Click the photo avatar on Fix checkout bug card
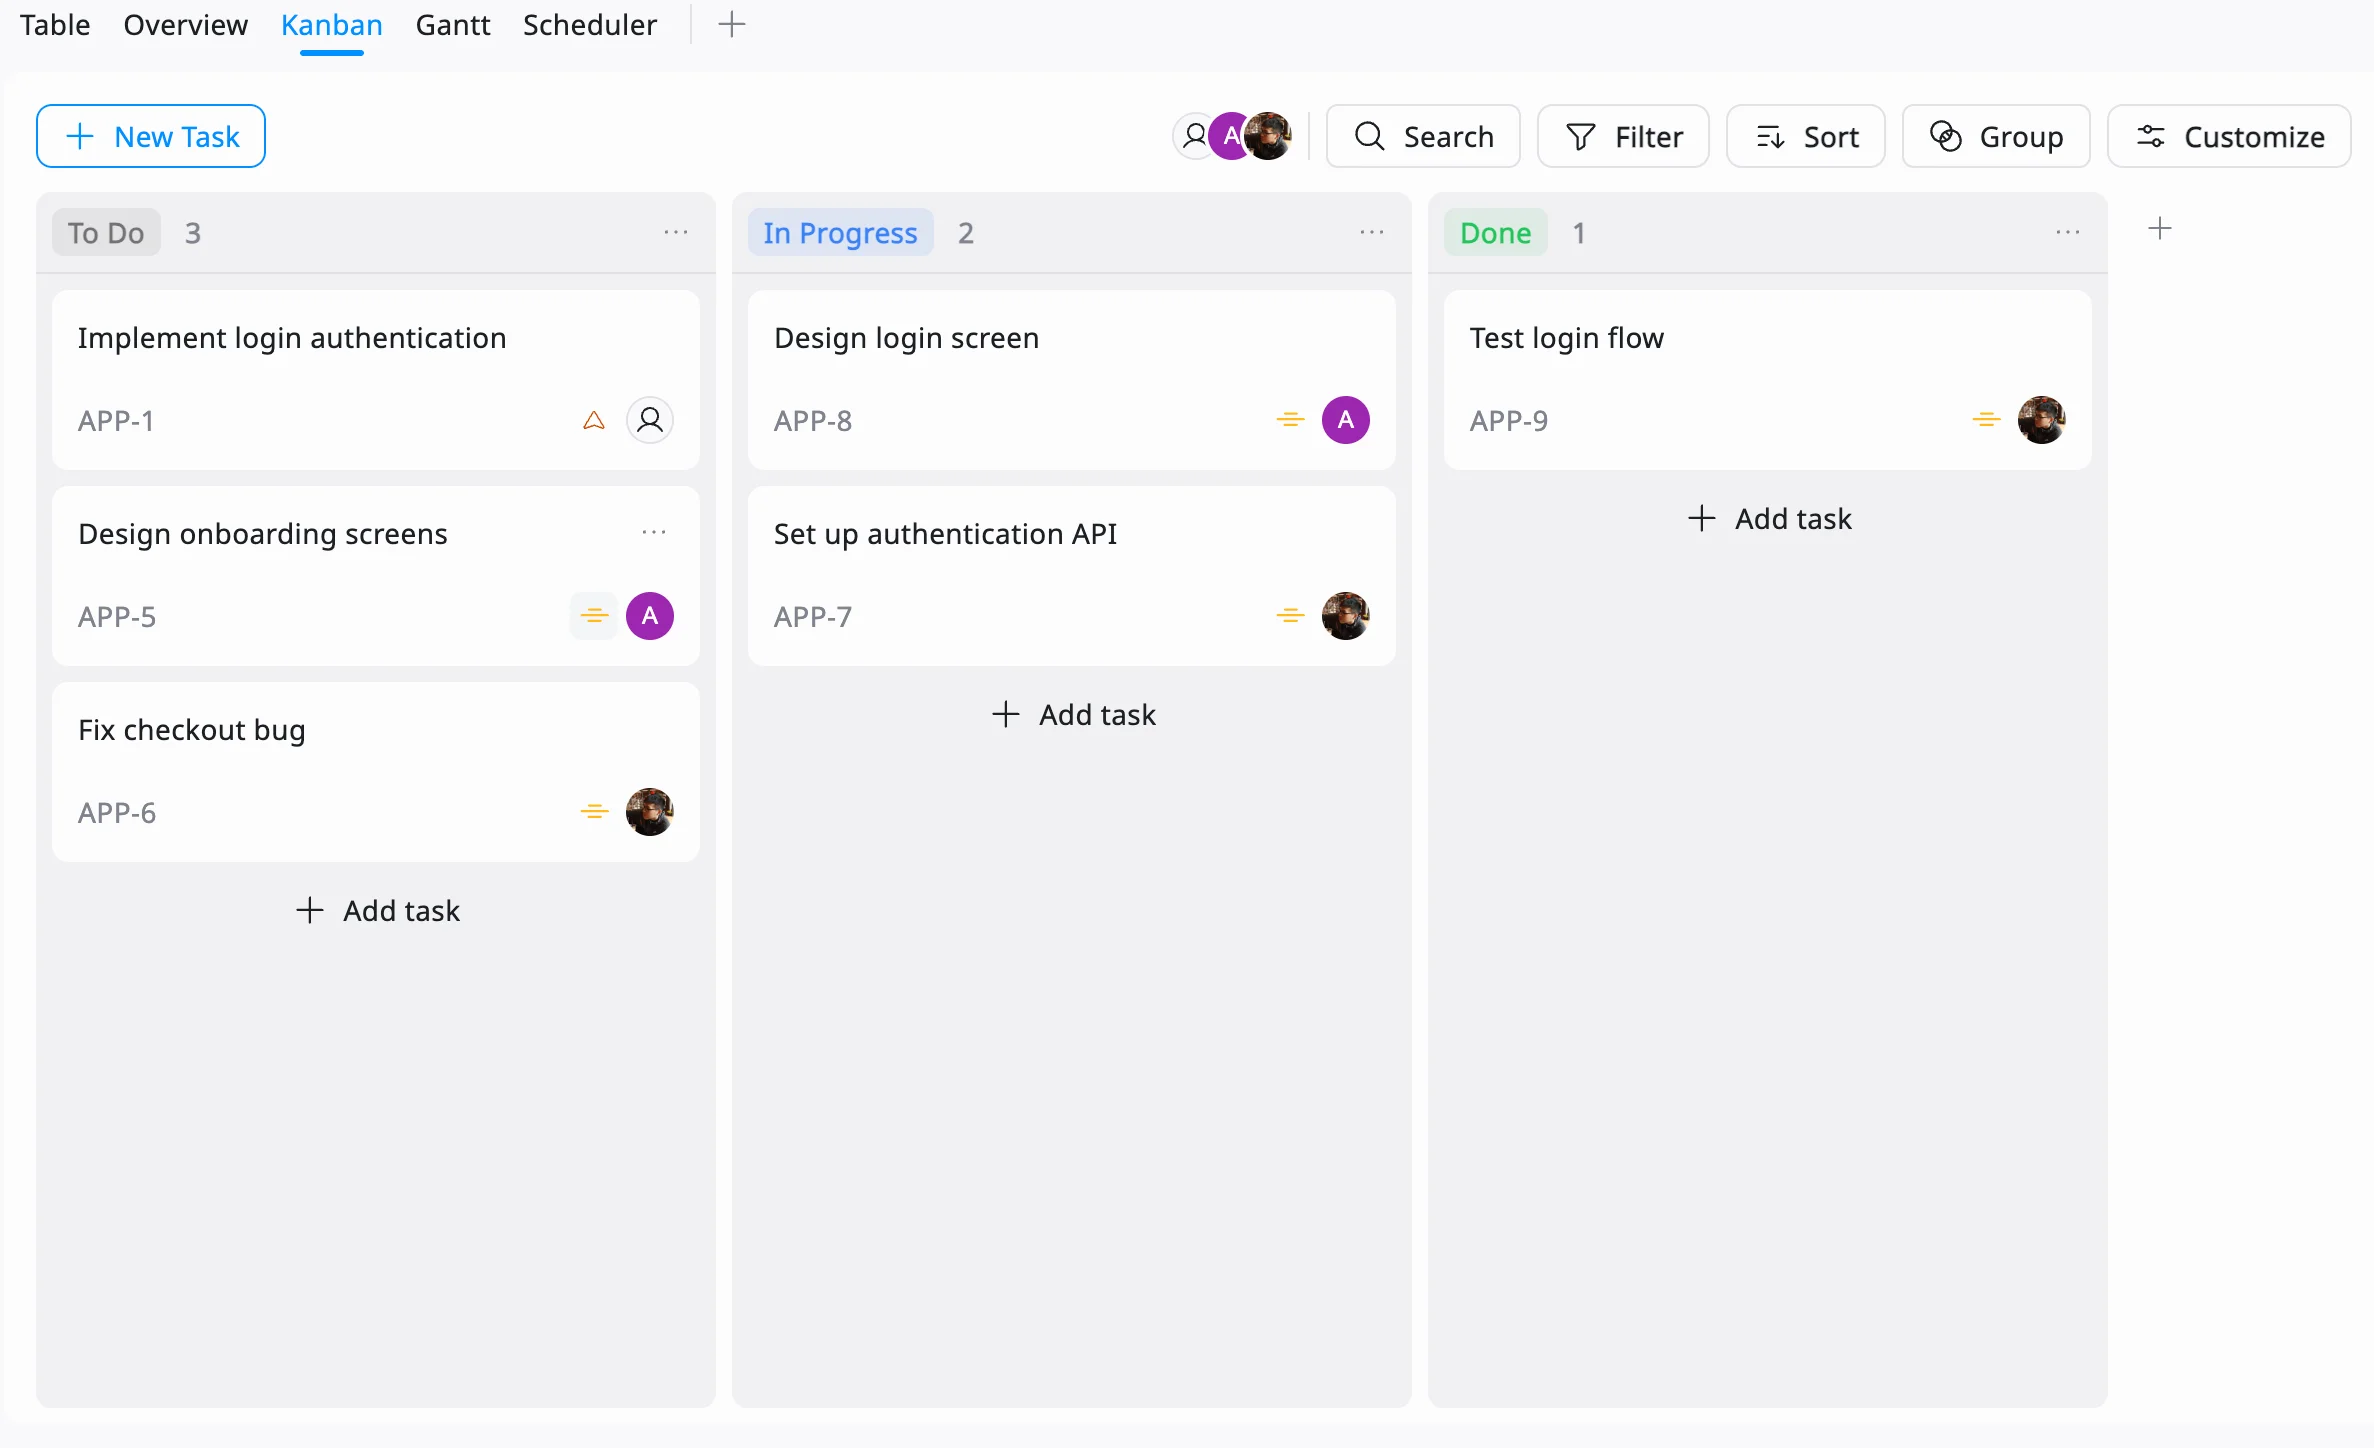2374x1448 pixels. 650,812
